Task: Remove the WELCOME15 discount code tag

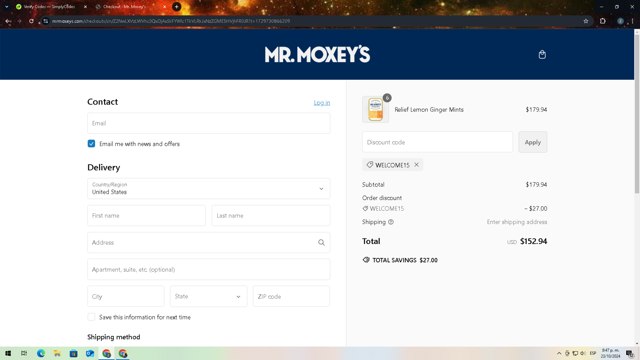Action: (416, 164)
